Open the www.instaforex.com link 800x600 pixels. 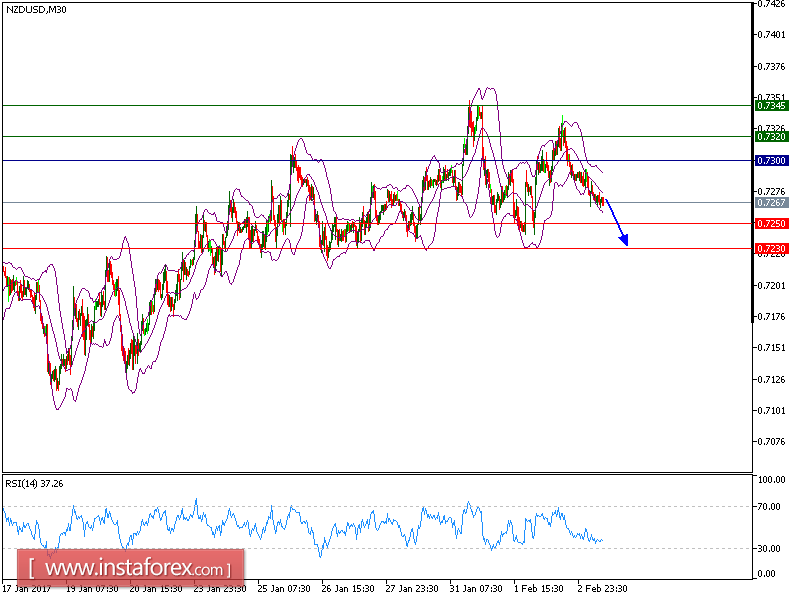pos(132,570)
